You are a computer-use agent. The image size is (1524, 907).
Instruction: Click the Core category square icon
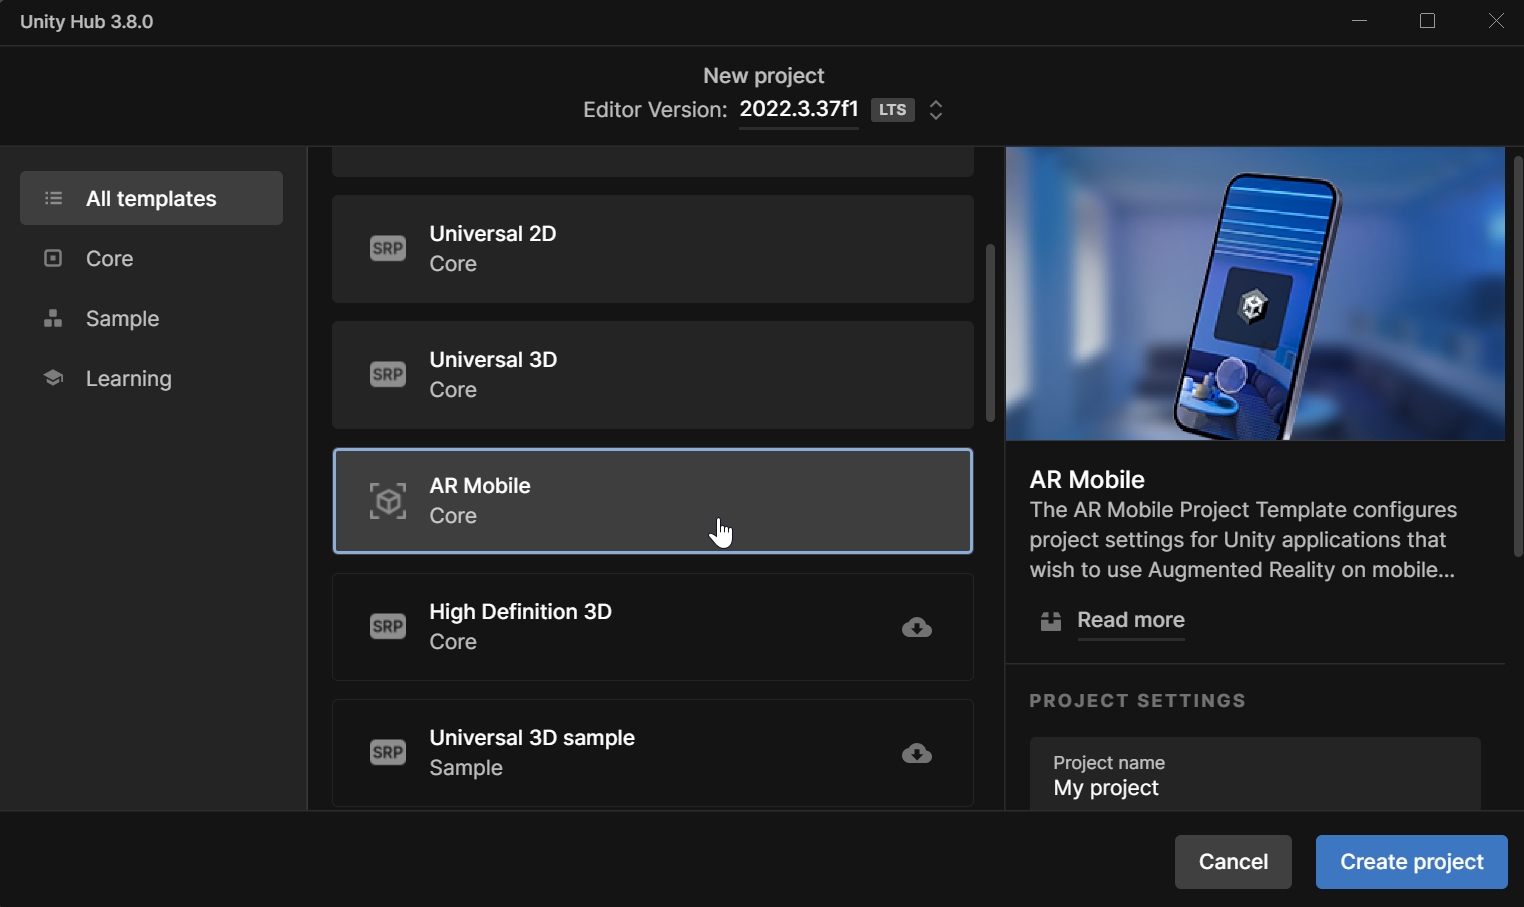pyautogui.click(x=53, y=258)
